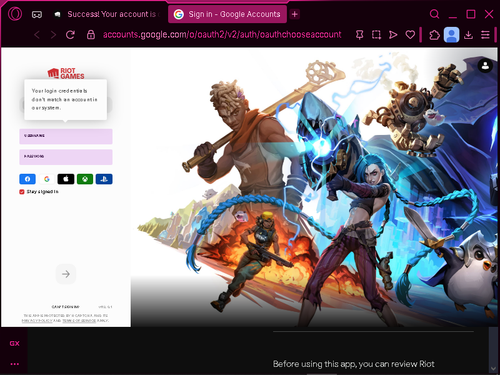500x375 pixels.
Task: Select the 'Sign in - Google Accounts' tab
Action: coord(228,14)
